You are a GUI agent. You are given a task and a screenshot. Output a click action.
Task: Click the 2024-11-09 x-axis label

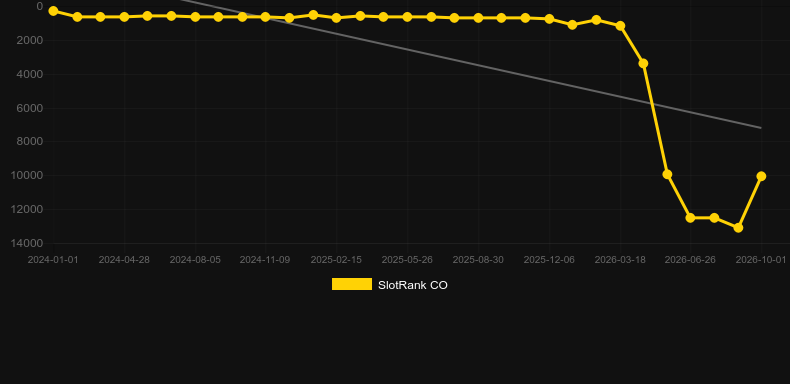click(265, 260)
